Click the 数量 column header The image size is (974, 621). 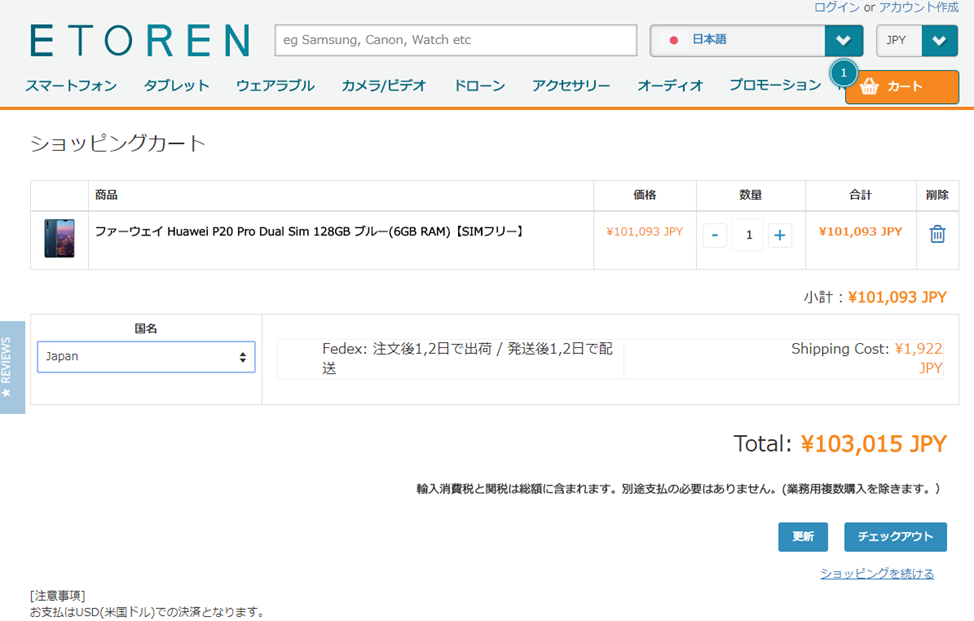click(x=750, y=195)
